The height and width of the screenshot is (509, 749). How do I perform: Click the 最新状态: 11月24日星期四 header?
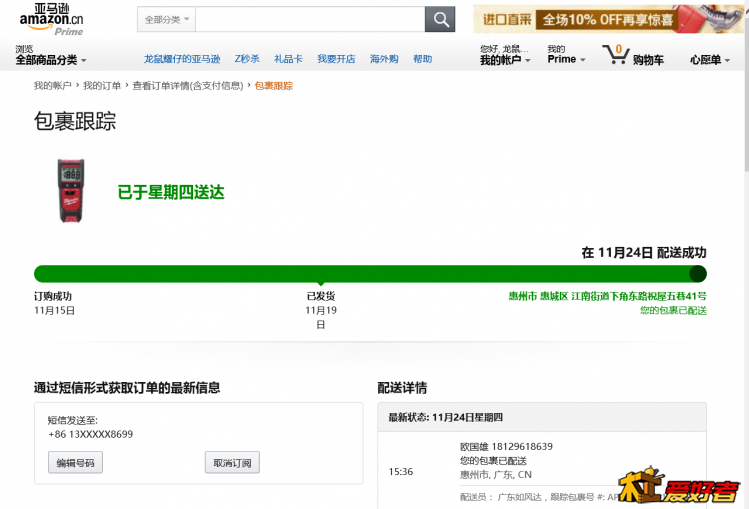pyautogui.click(x=542, y=417)
